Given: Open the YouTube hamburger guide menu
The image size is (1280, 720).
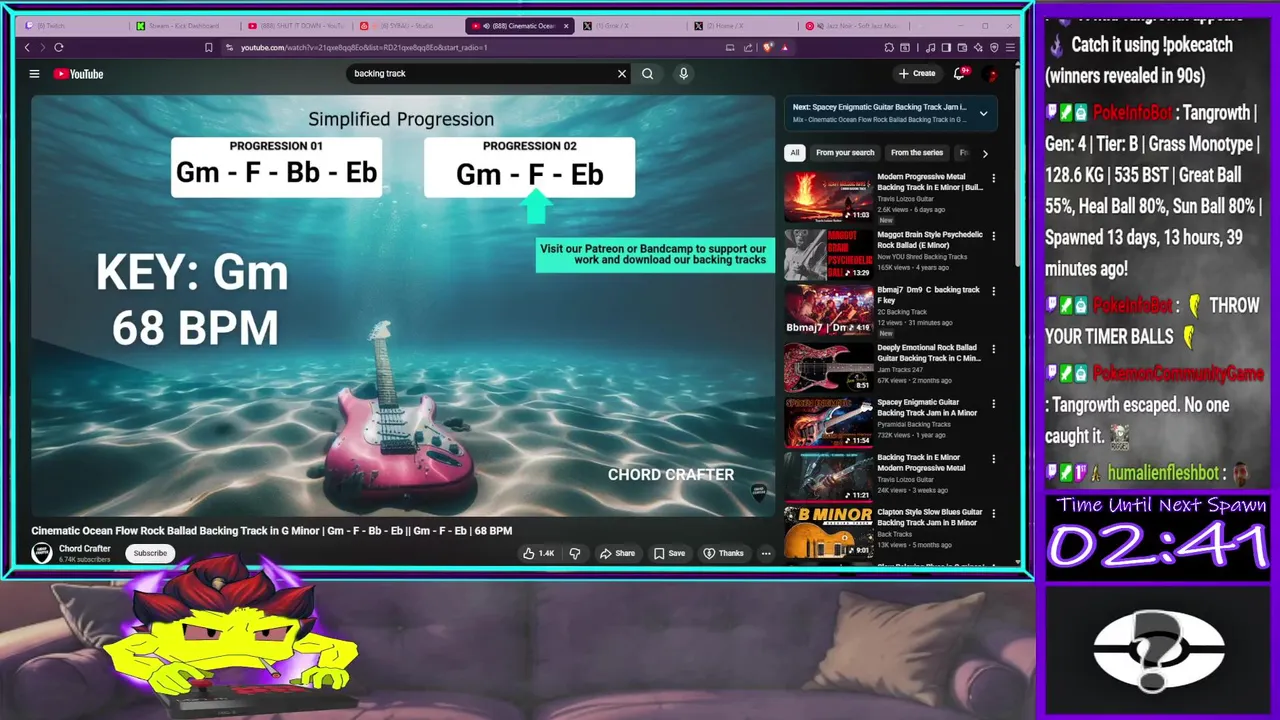Looking at the screenshot, I should (x=34, y=73).
